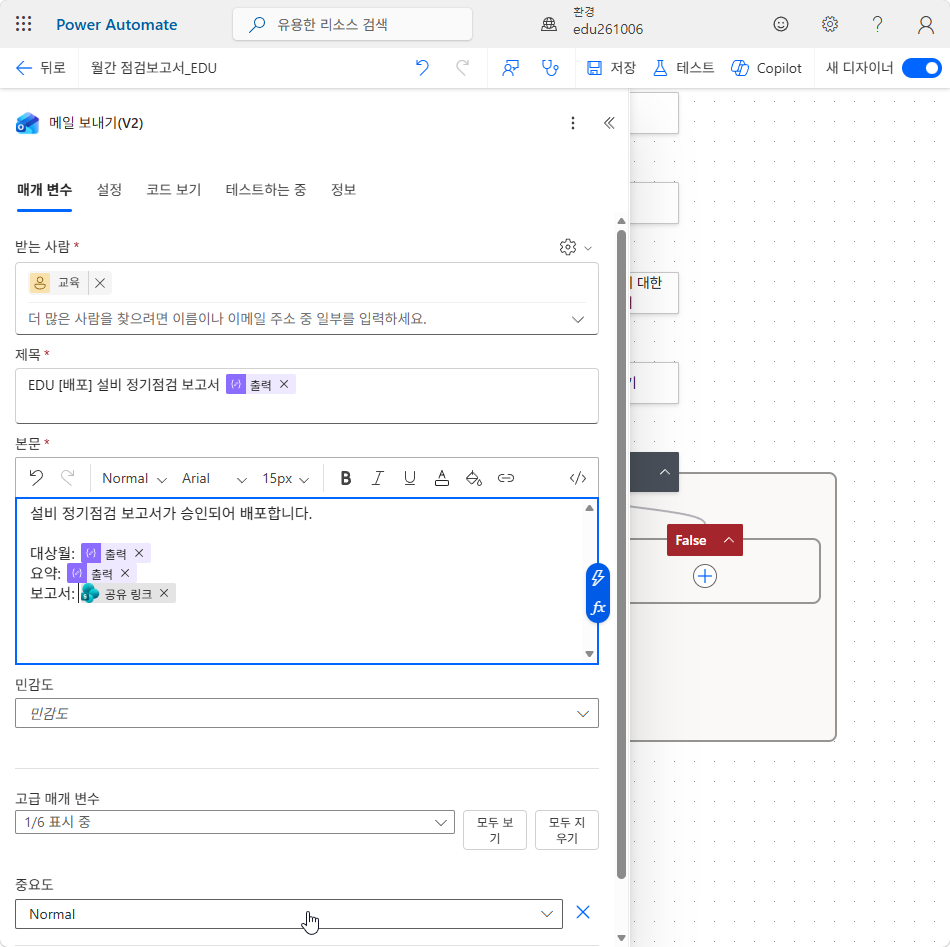The width and height of the screenshot is (950, 947).
Task: Switch to the 정보 tab
Action: [x=343, y=190]
